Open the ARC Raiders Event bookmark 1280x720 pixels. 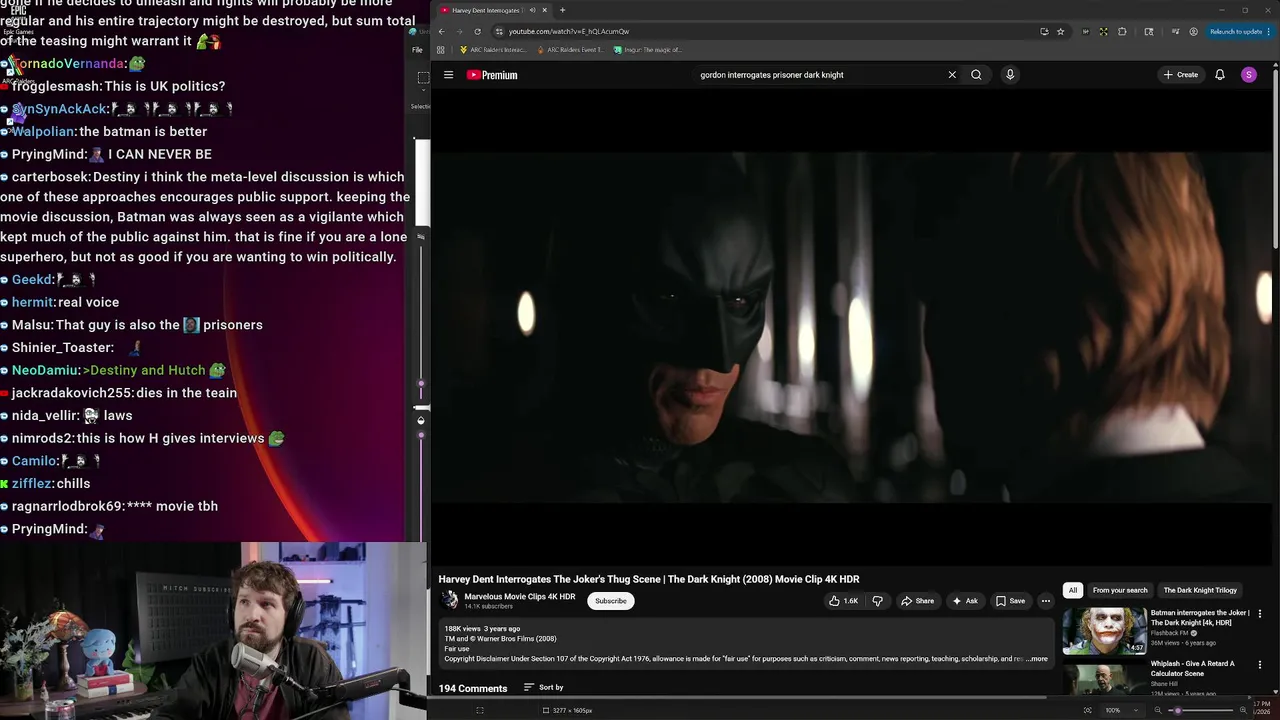point(570,49)
